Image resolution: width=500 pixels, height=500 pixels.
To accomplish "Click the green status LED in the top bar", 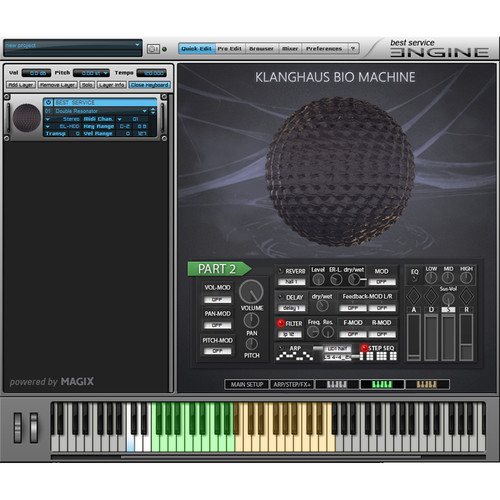I will tap(164, 49).
